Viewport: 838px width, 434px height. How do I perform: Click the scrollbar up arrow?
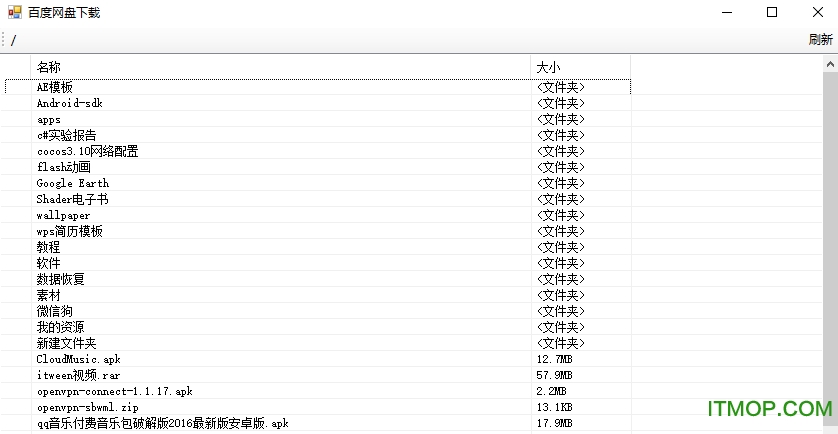830,64
